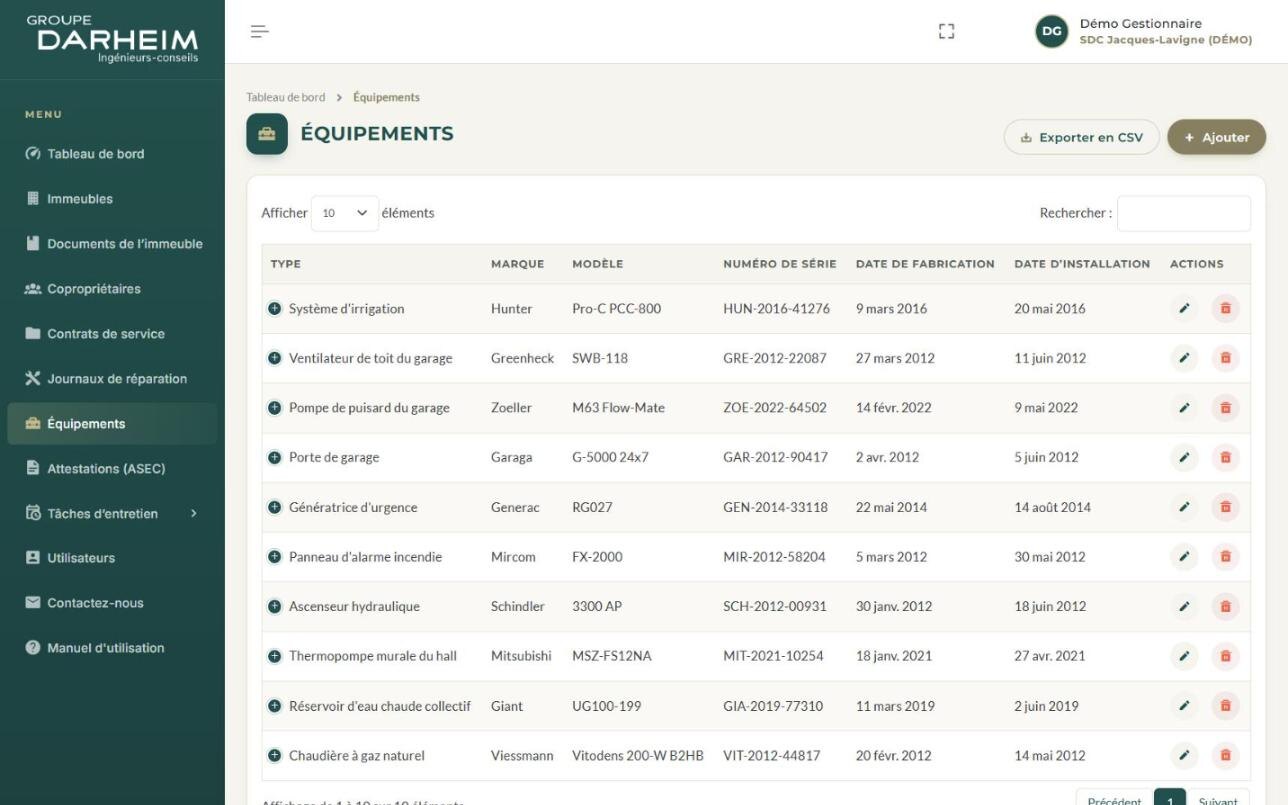1288x805 pixels.
Task: Click pencil icon for Ascenseur hydraulique
Action: [1184, 607]
